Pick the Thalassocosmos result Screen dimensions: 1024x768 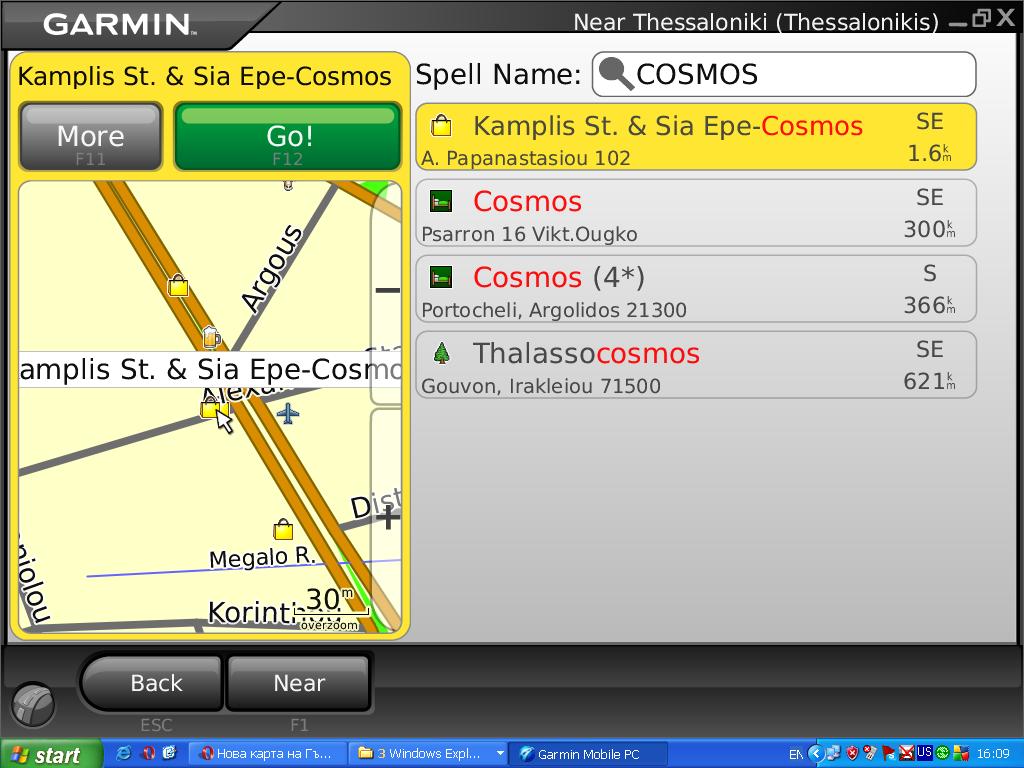(x=696, y=364)
